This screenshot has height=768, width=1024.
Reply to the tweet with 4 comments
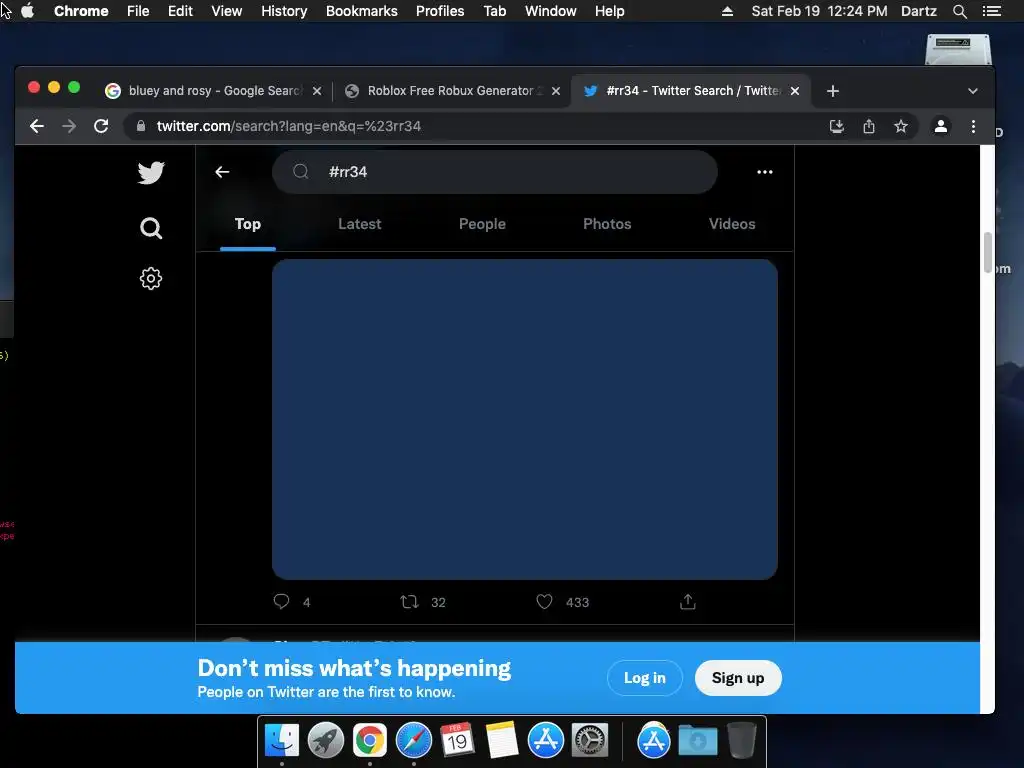tap(281, 601)
